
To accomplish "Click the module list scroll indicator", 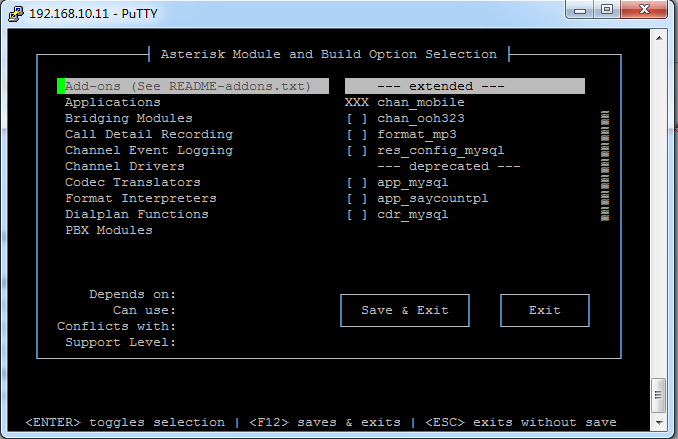I will point(604,166).
